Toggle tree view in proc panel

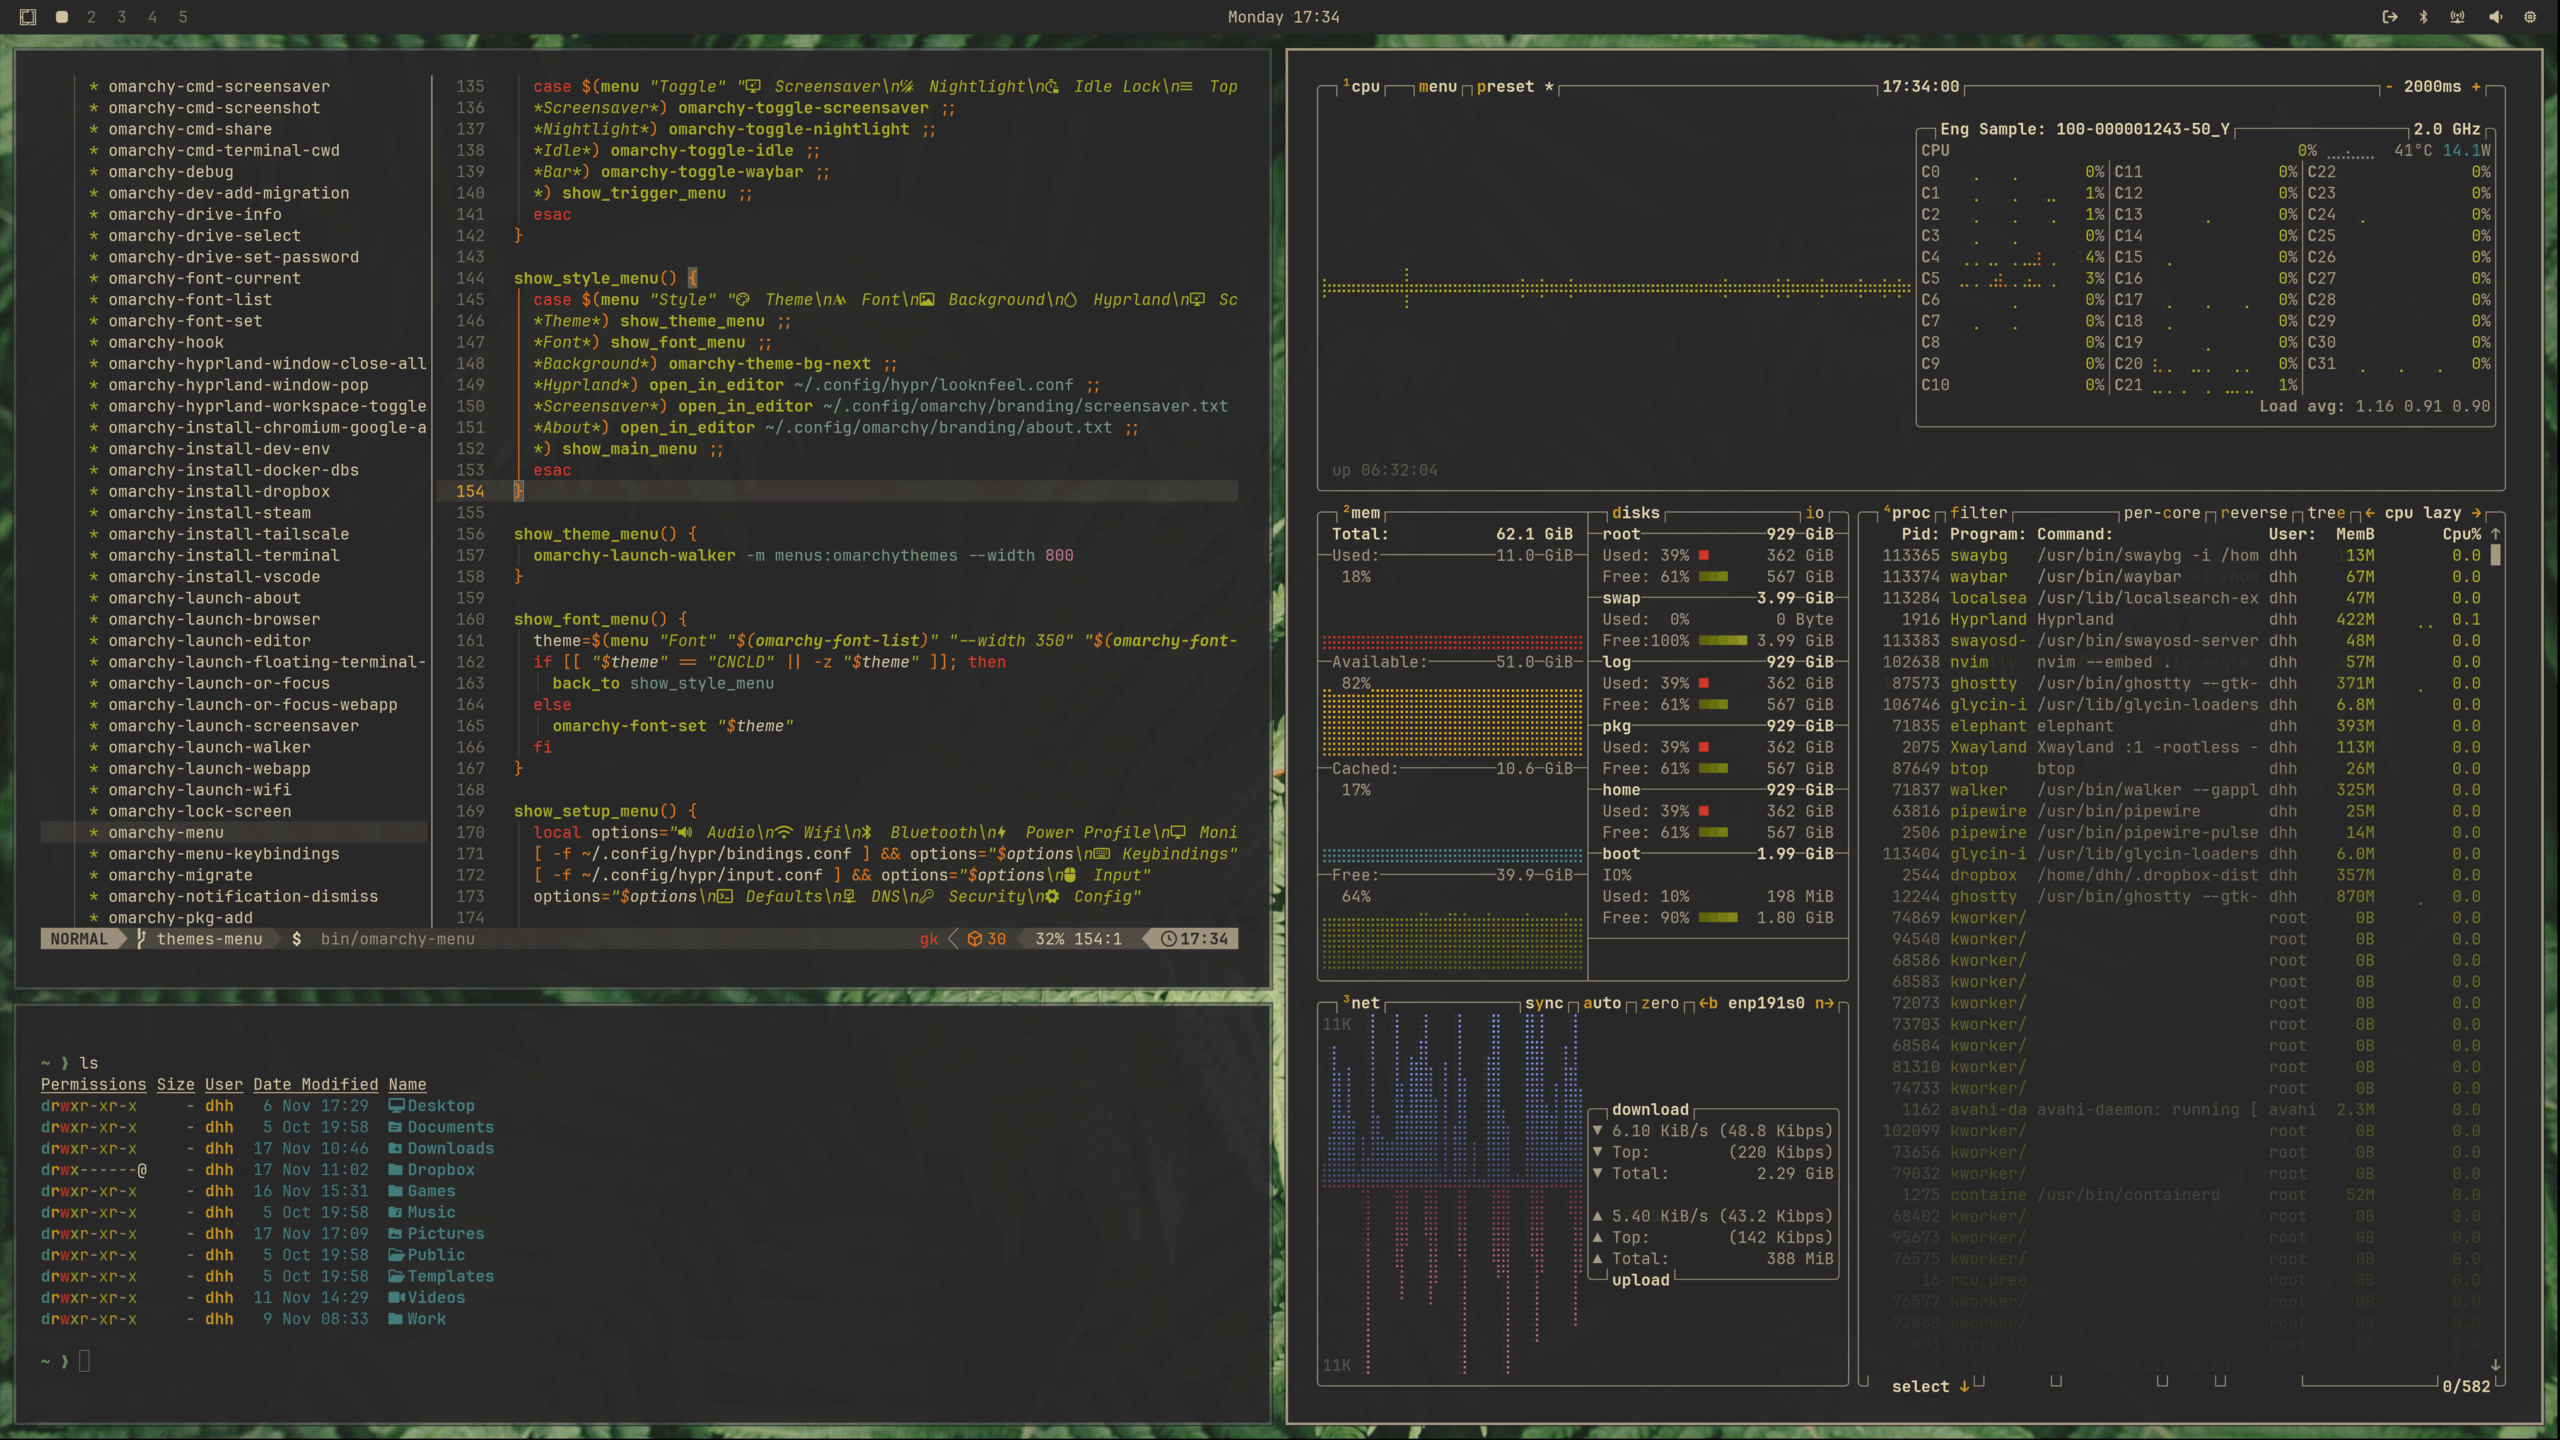pos(2325,513)
